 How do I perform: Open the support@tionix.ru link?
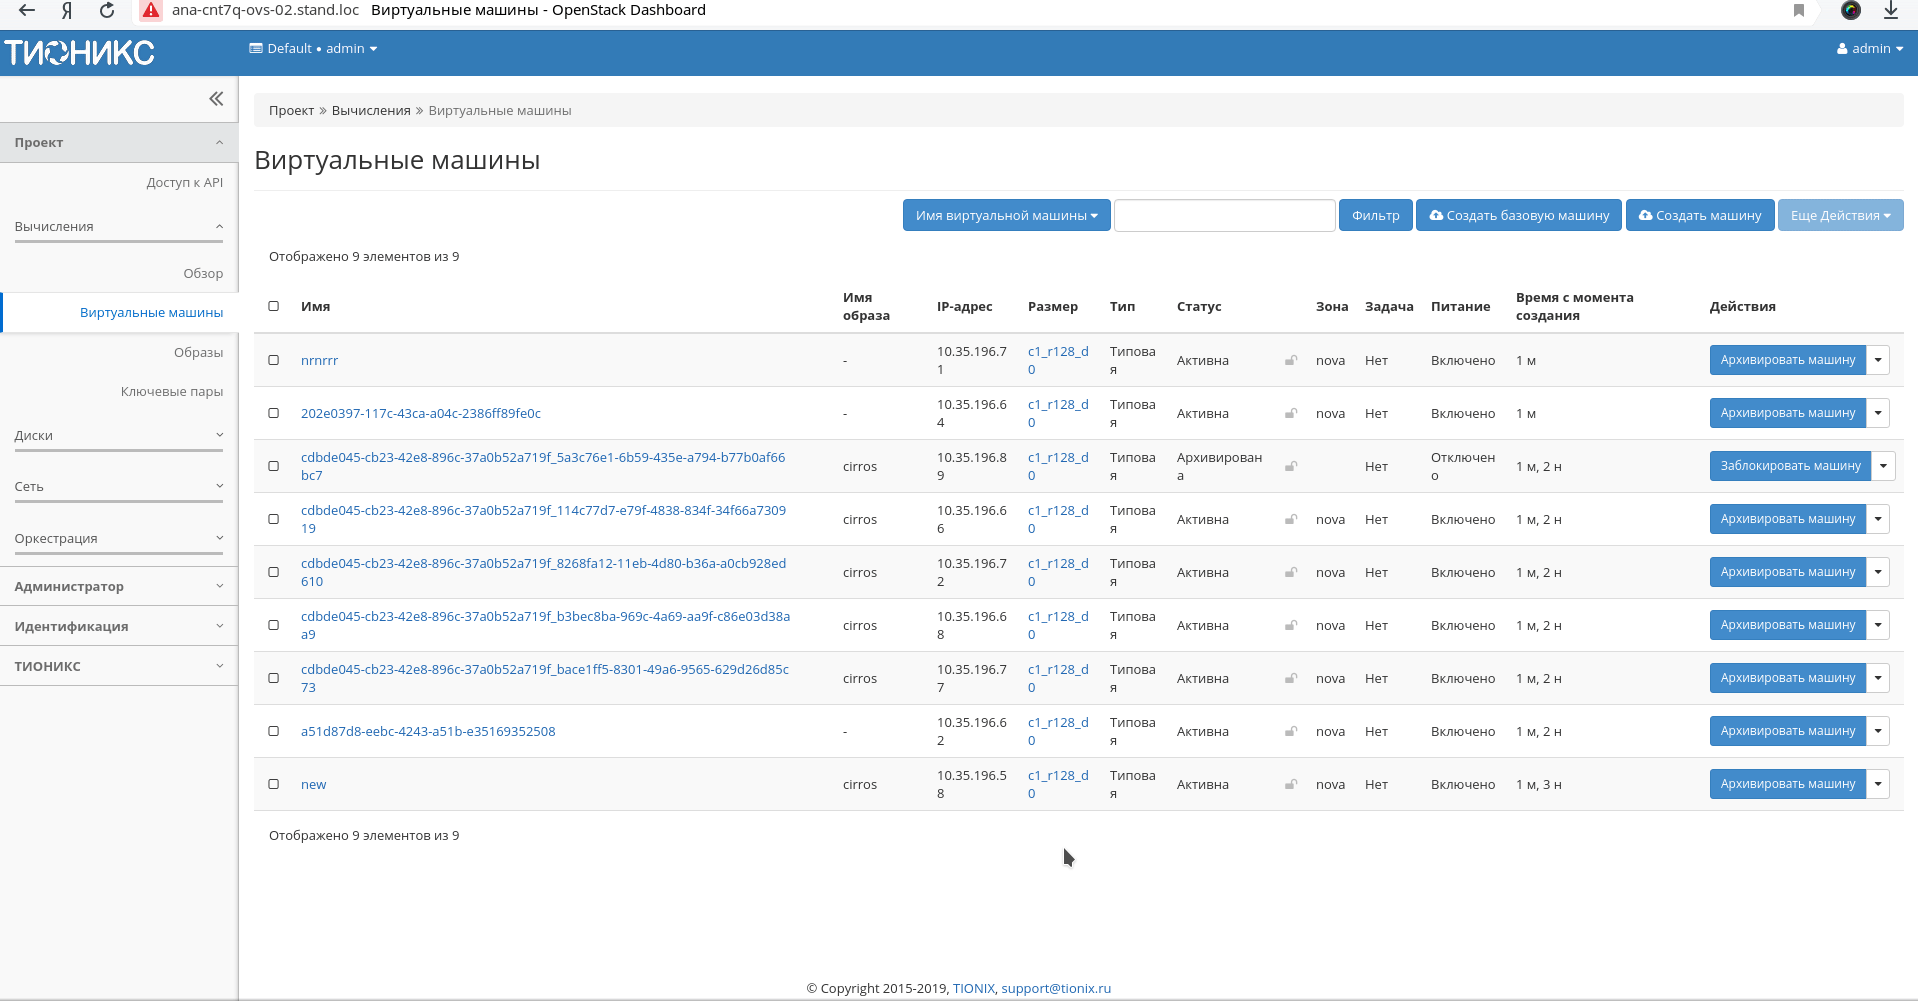1056,988
